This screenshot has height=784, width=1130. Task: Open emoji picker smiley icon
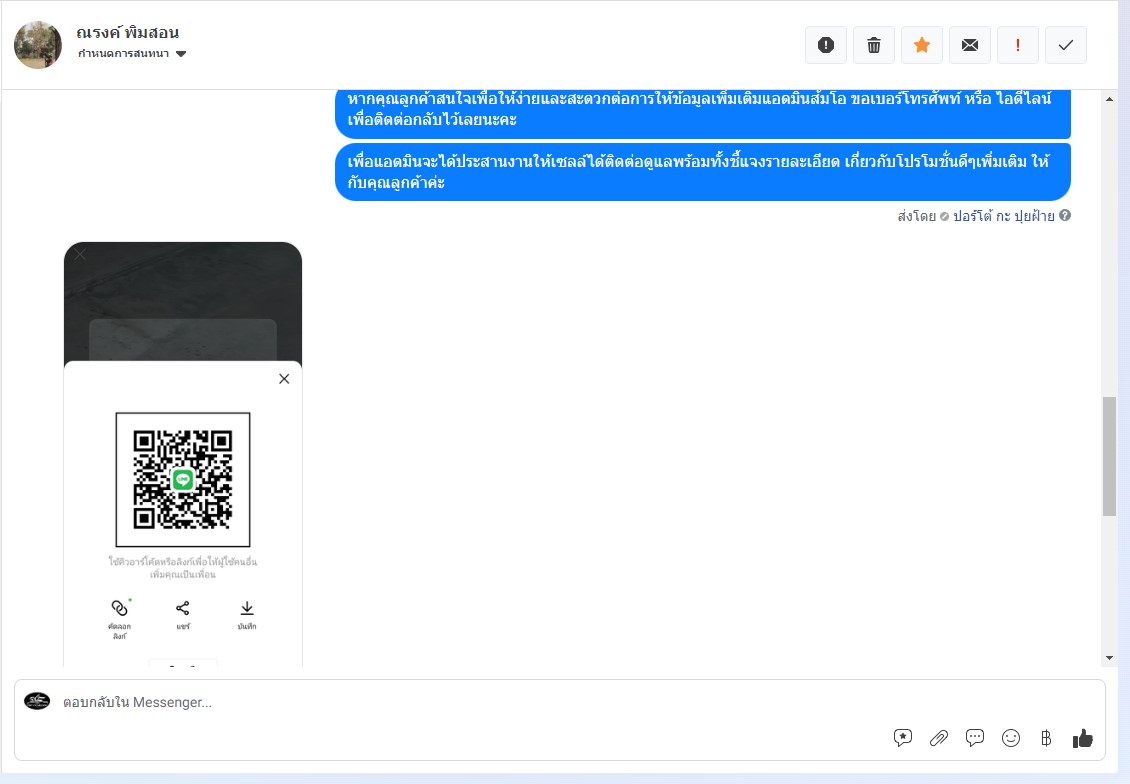click(x=1011, y=738)
